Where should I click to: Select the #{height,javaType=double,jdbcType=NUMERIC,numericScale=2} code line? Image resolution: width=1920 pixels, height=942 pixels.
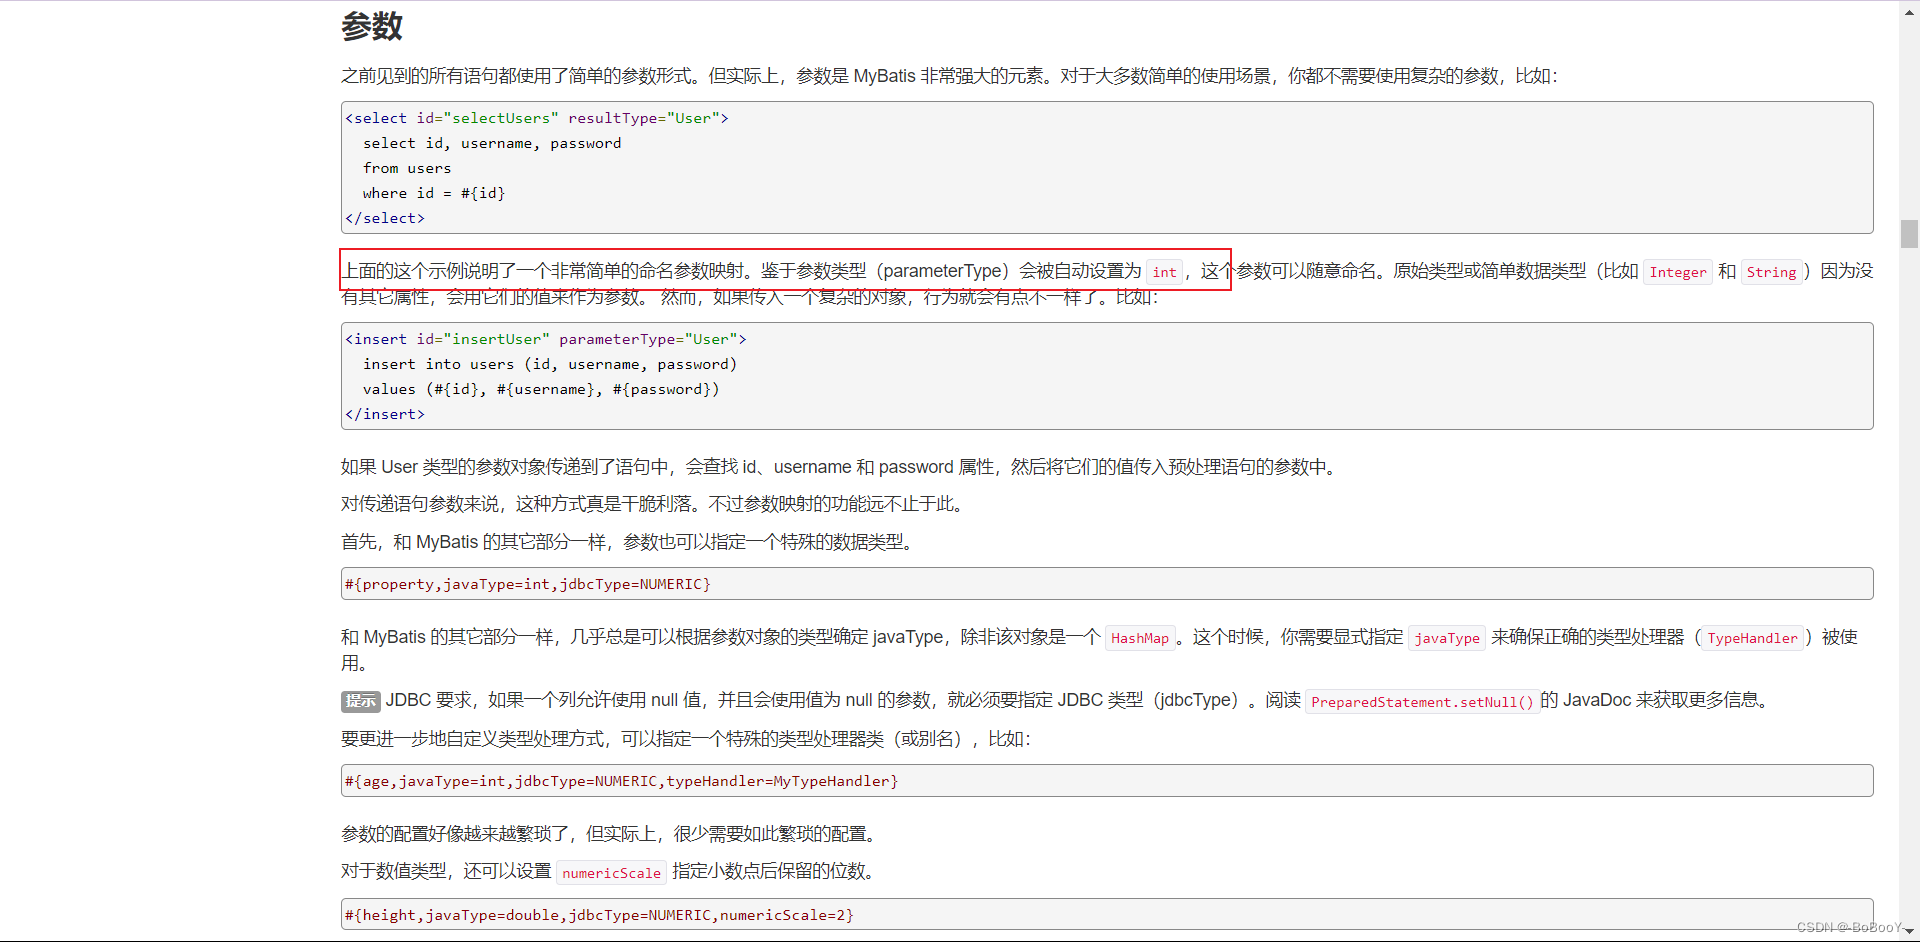click(598, 914)
